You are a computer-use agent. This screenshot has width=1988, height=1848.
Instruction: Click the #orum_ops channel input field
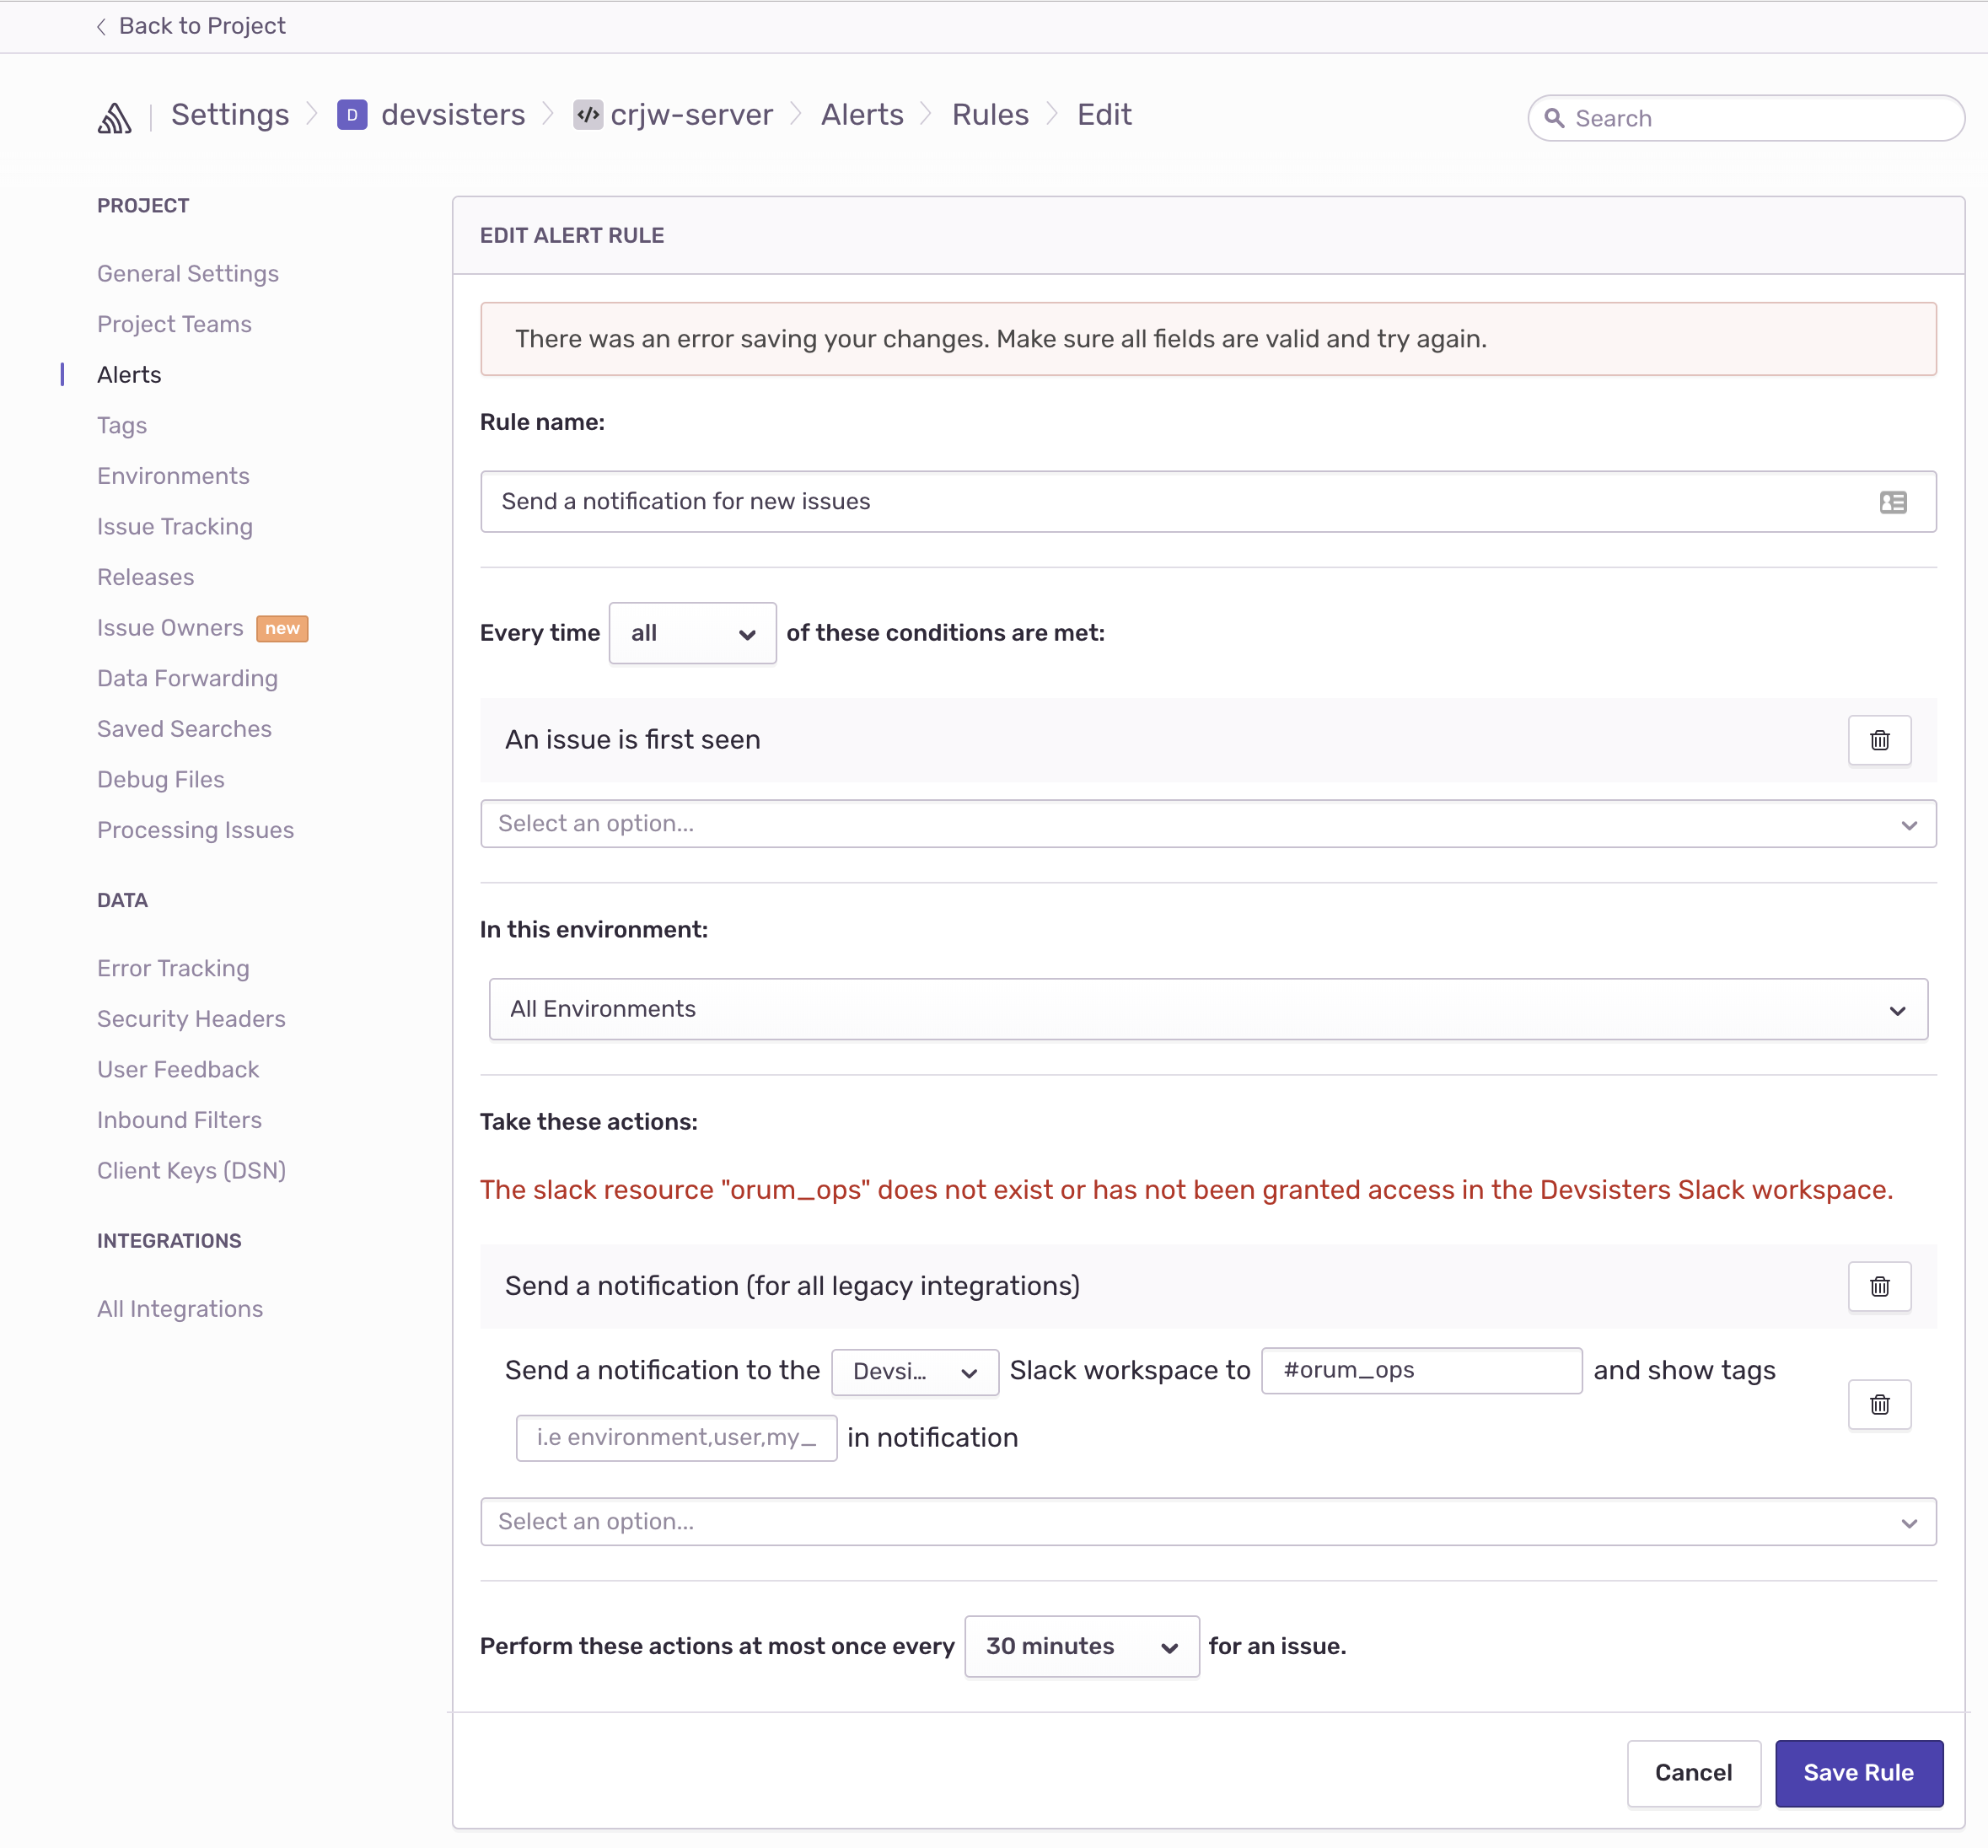[x=1421, y=1371]
